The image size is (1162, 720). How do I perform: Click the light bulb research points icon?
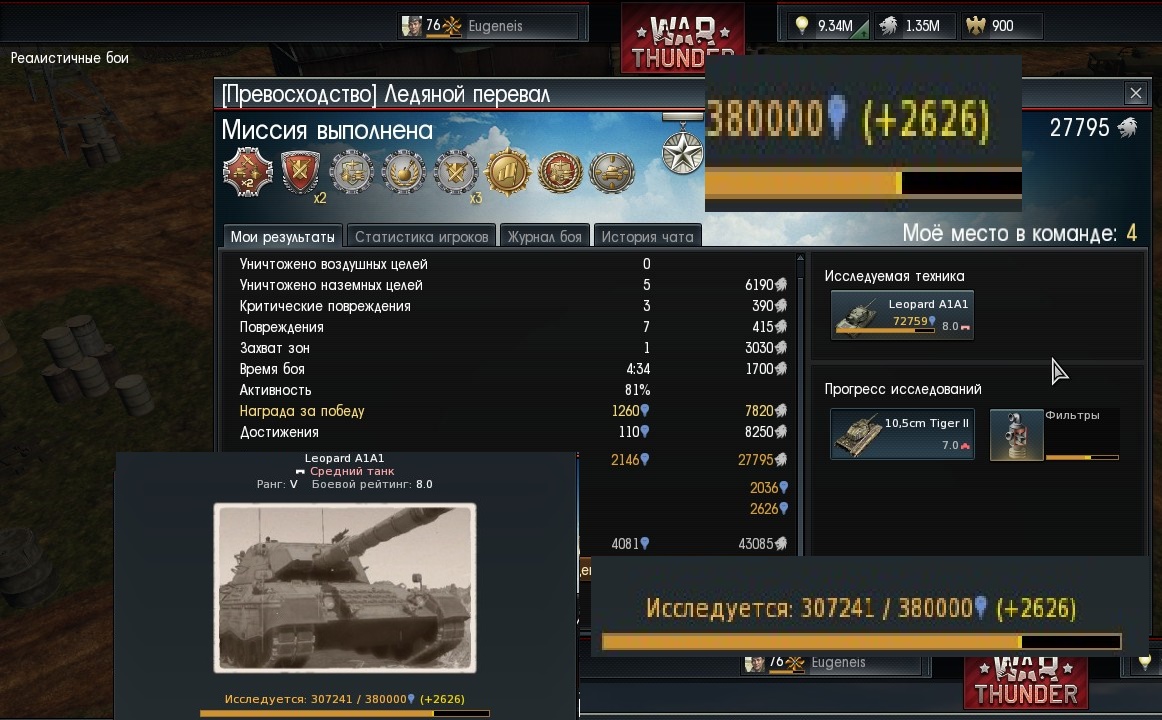click(802, 25)
